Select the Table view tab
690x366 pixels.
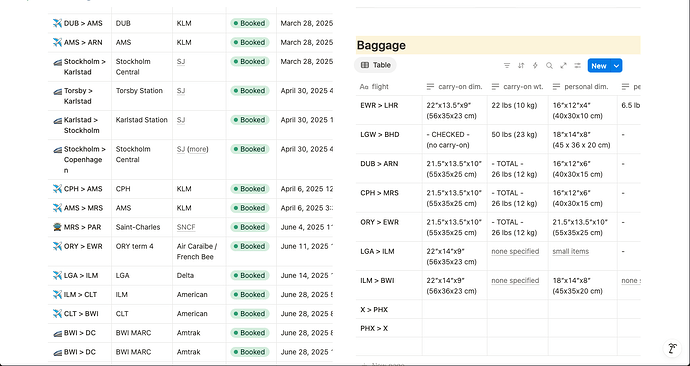click(x=375, y=65)
